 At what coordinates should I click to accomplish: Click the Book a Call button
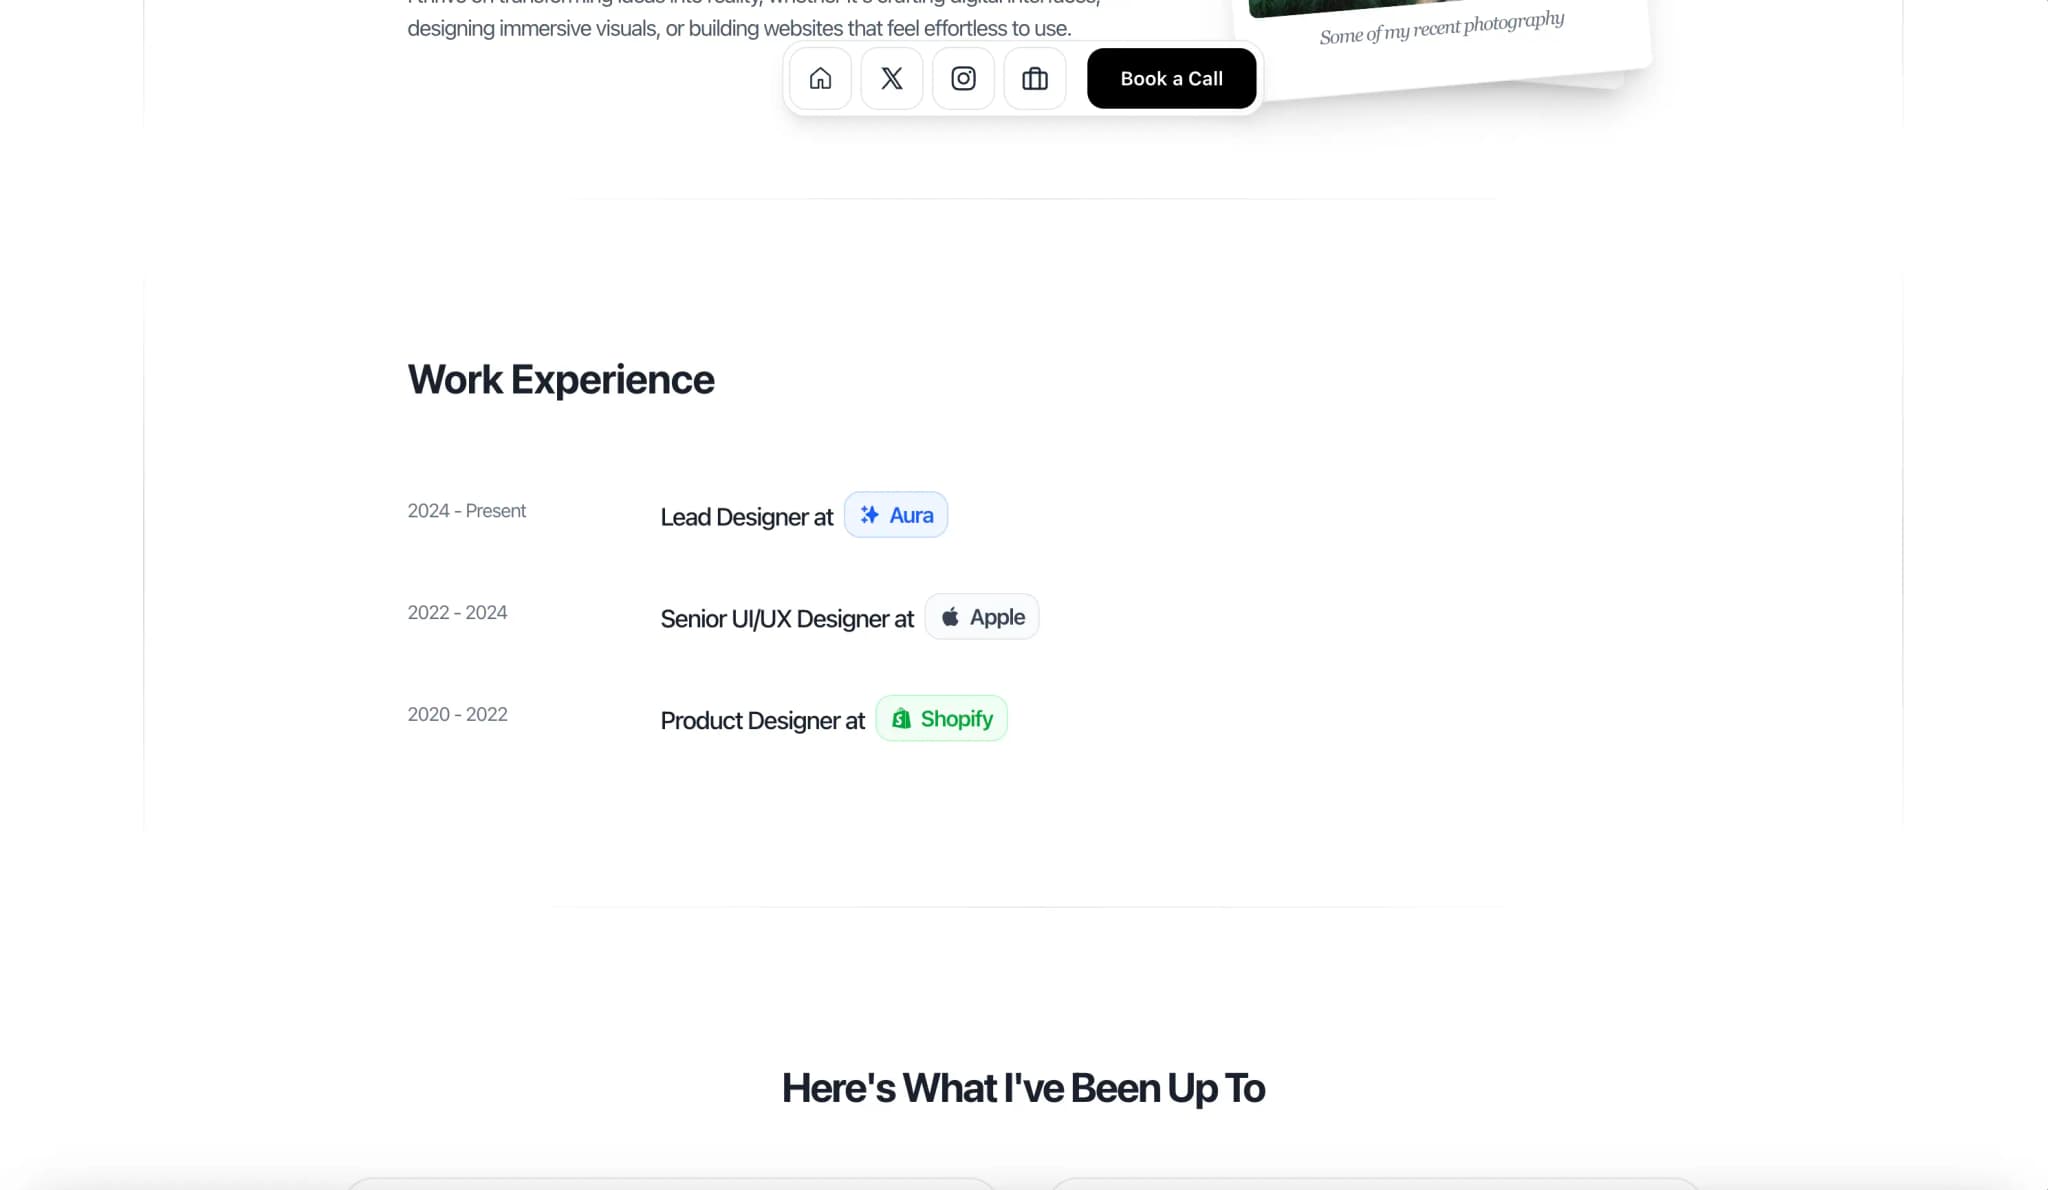(1171, 78)
